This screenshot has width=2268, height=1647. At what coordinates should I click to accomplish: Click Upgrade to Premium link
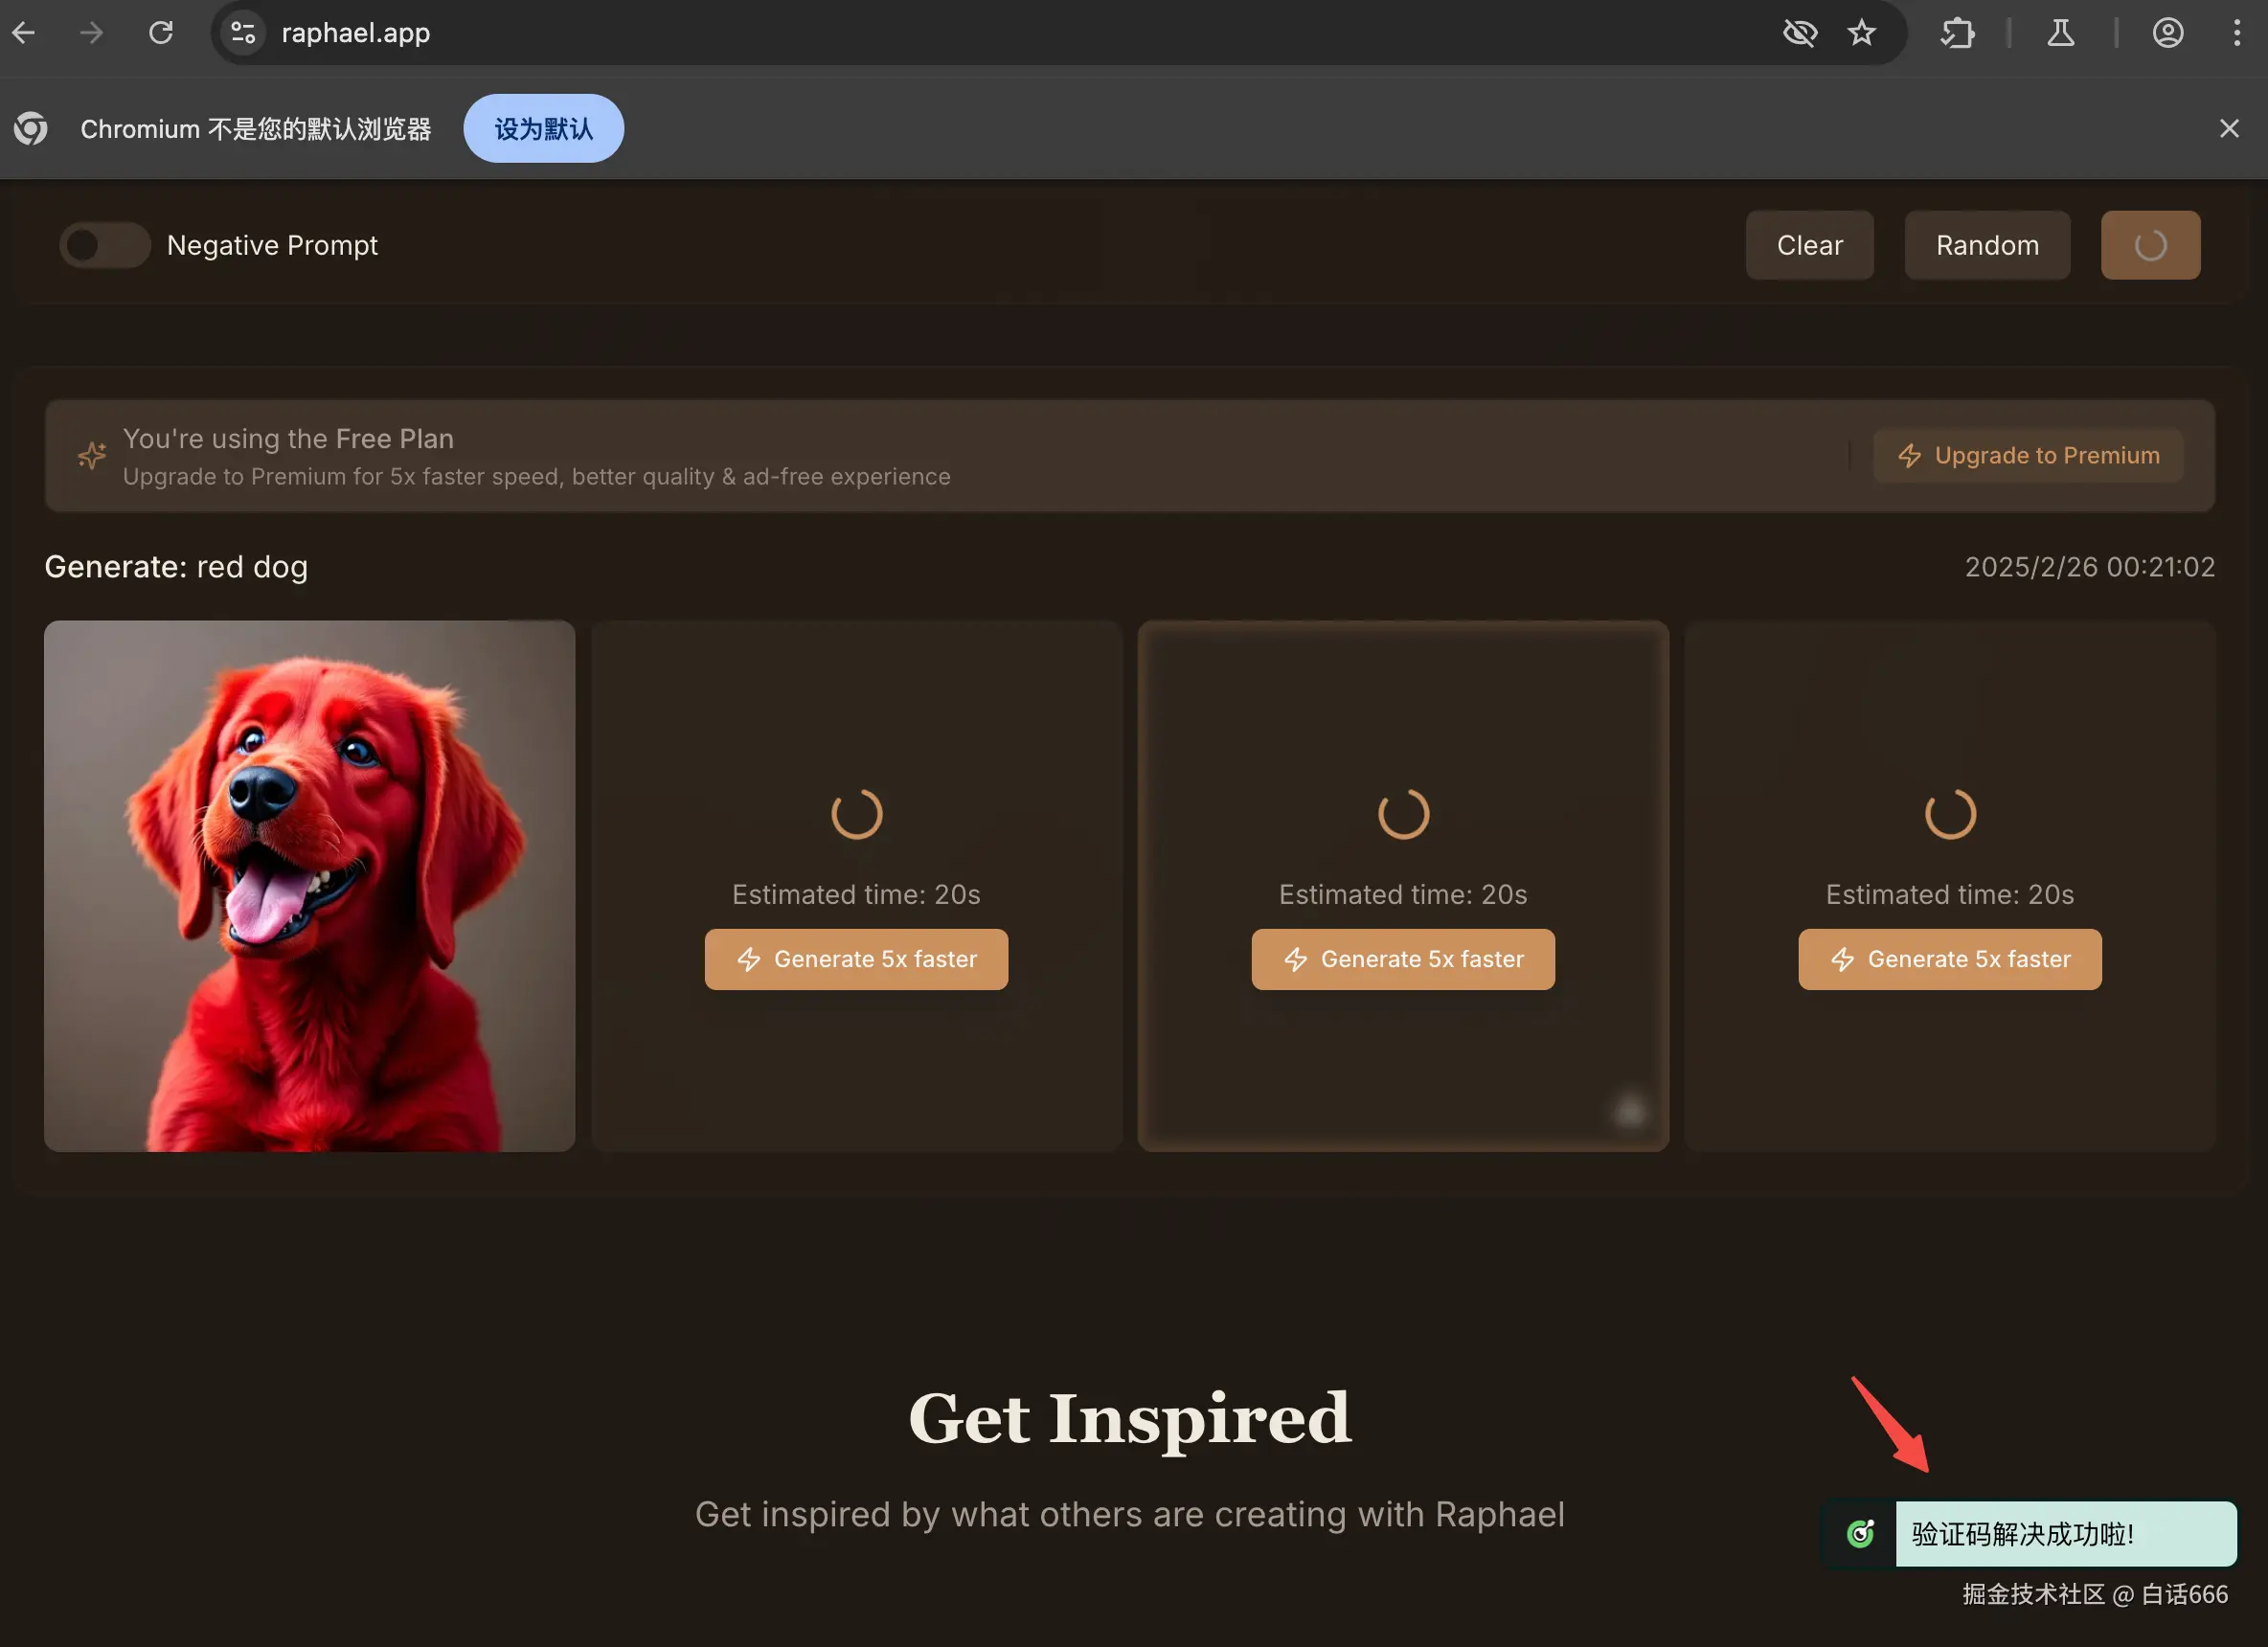[2028, 456]
